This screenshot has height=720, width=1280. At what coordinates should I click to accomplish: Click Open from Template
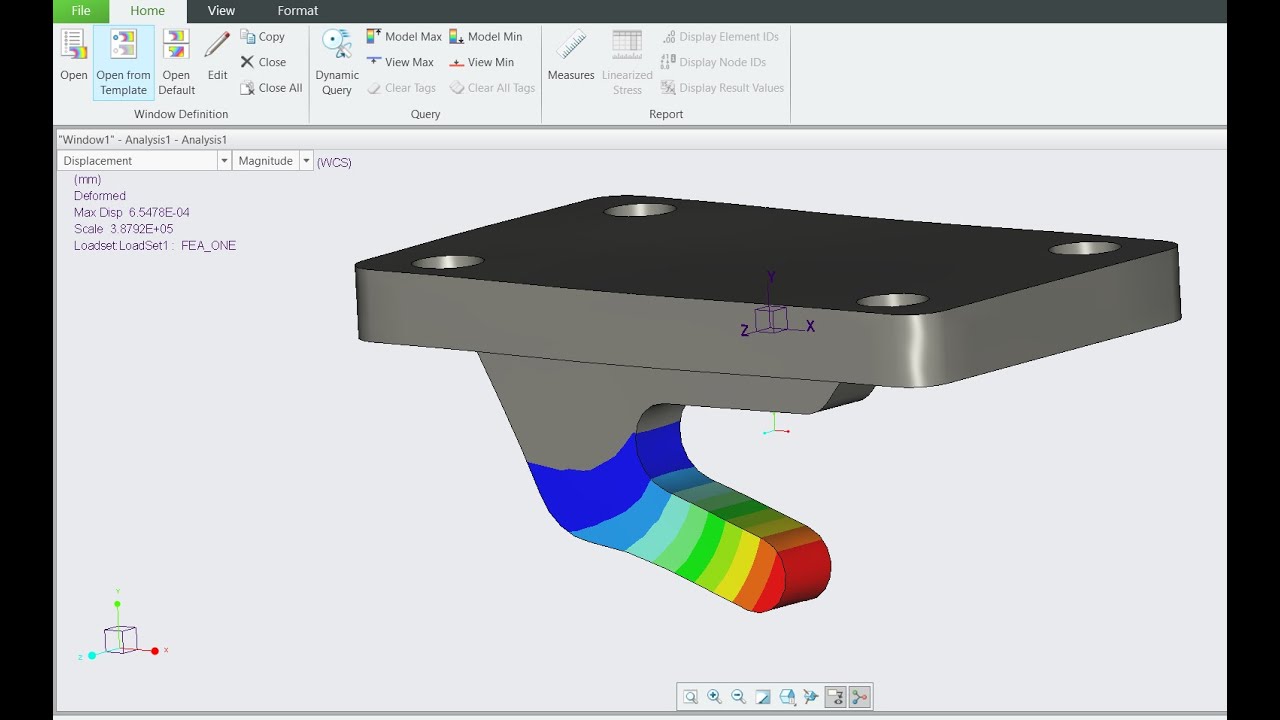pyautogui.click(x=124, y=62)
